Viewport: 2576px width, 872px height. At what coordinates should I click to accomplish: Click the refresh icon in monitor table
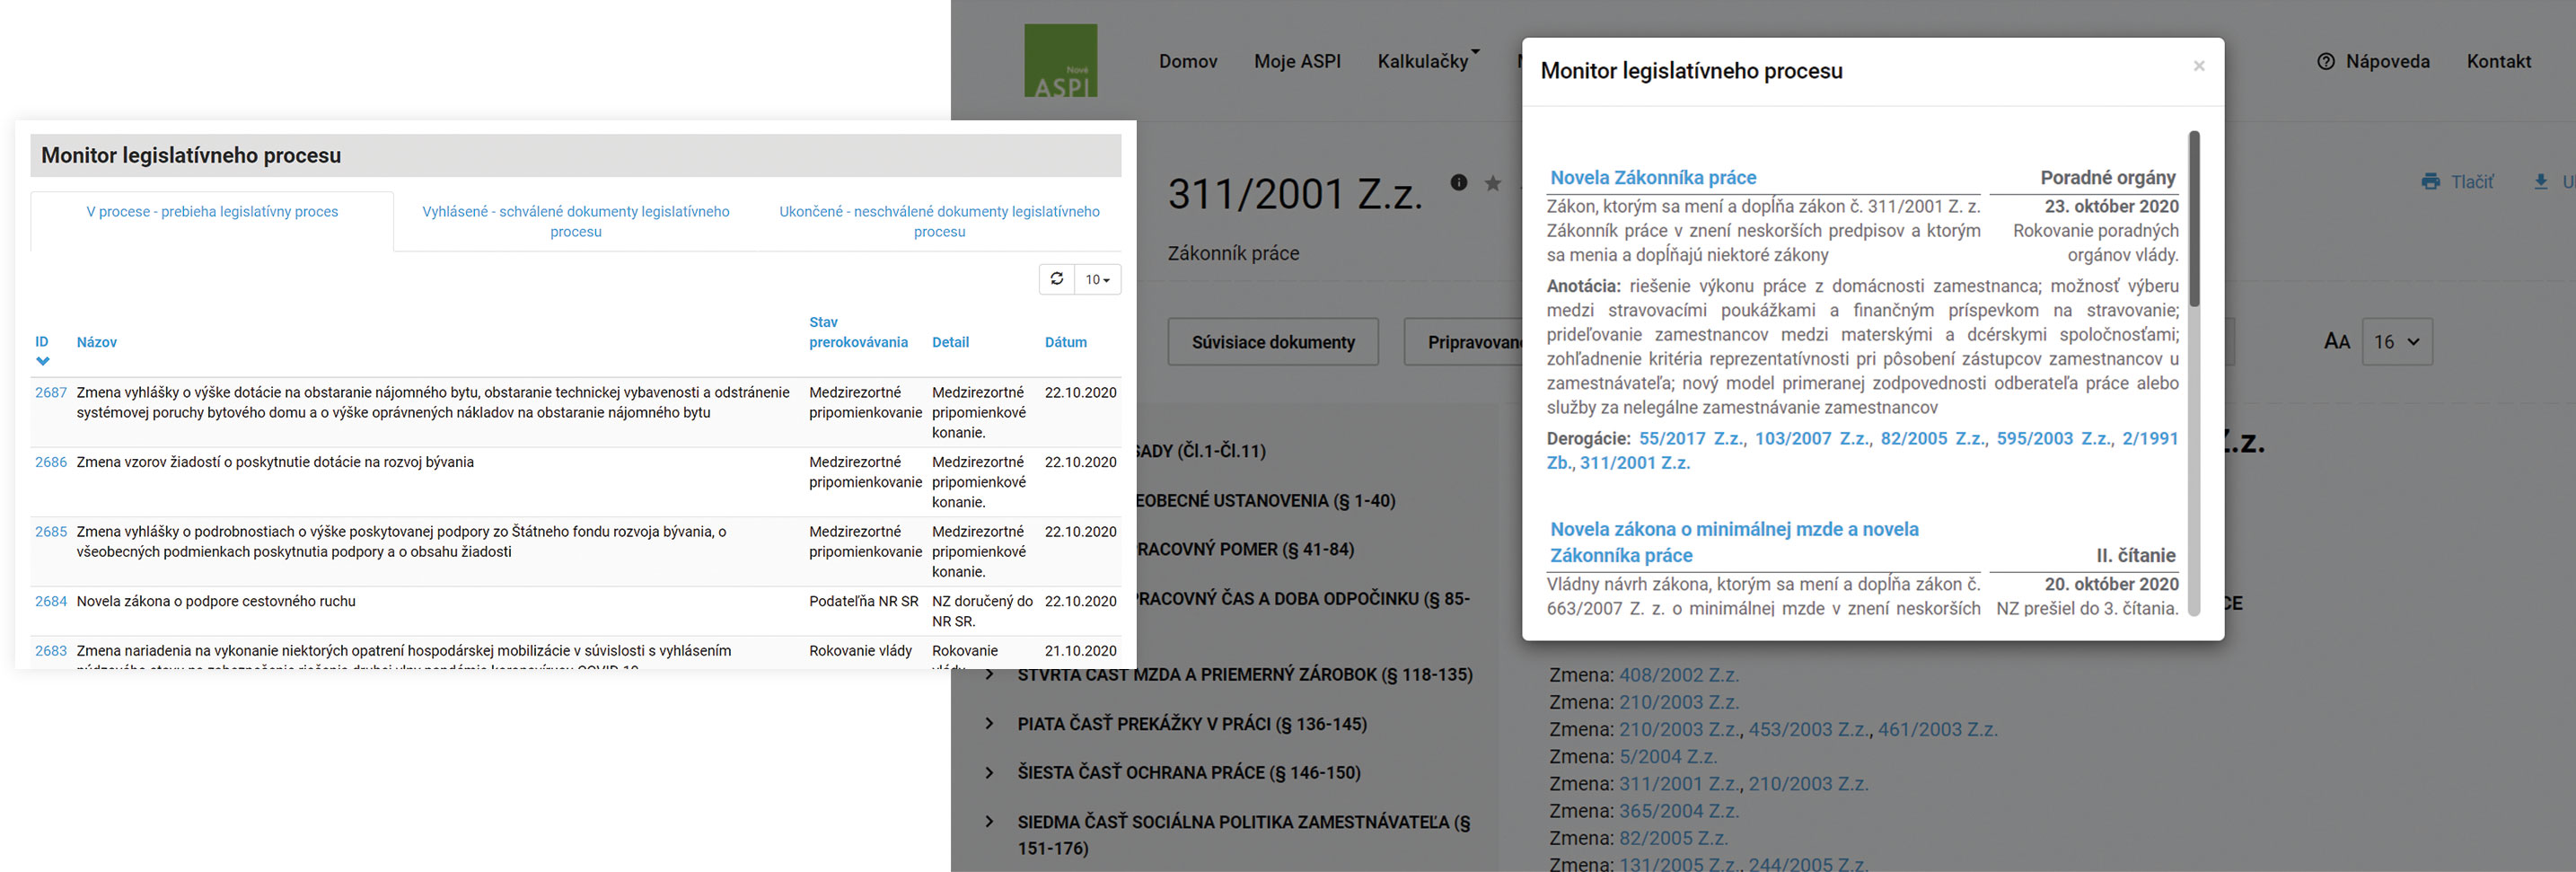(x=1057, y=279)
